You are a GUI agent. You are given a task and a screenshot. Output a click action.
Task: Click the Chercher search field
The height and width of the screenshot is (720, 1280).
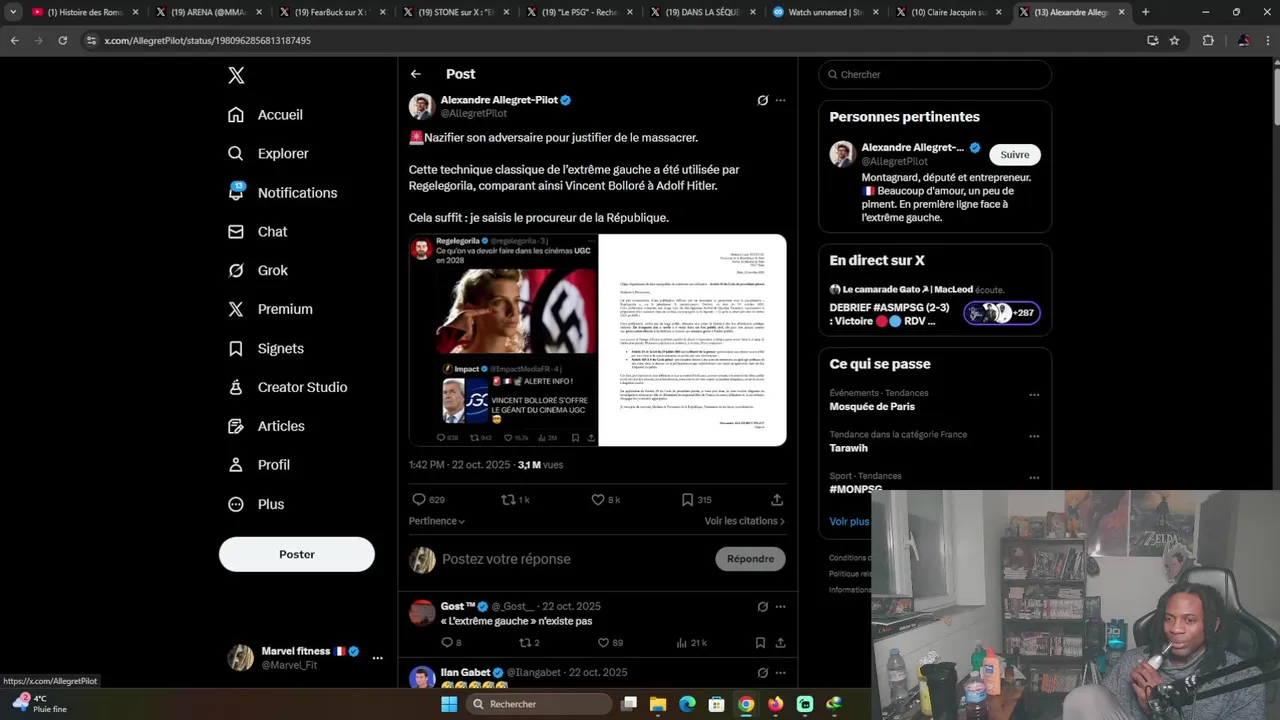(935, 74)
